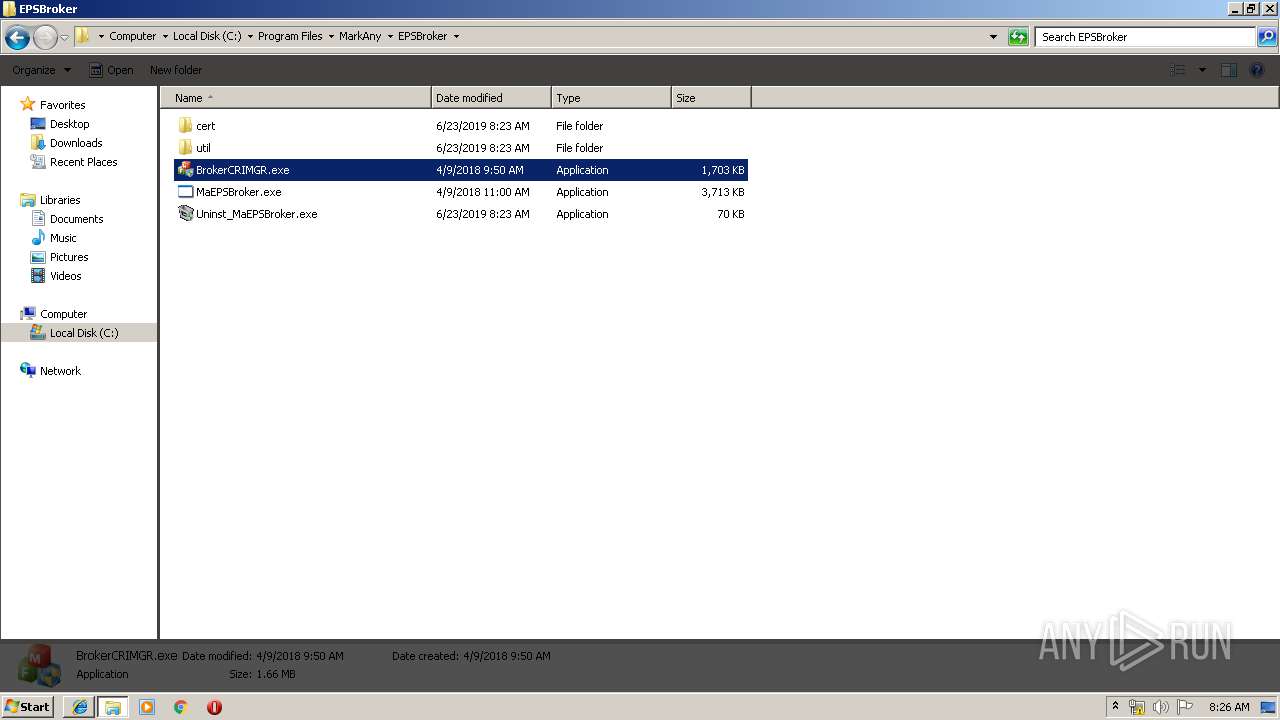Screen dimensions: 1280x720
Task: Click the search magnifier icon
Action: [1267, 37]
